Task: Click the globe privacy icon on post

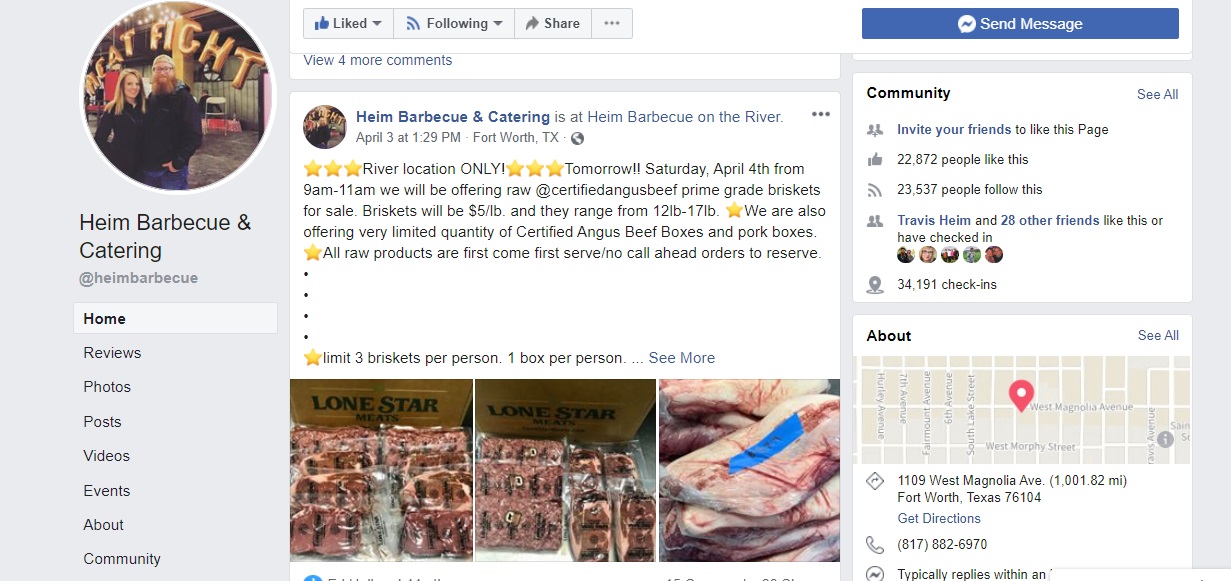Action: [x=577, y=138]
